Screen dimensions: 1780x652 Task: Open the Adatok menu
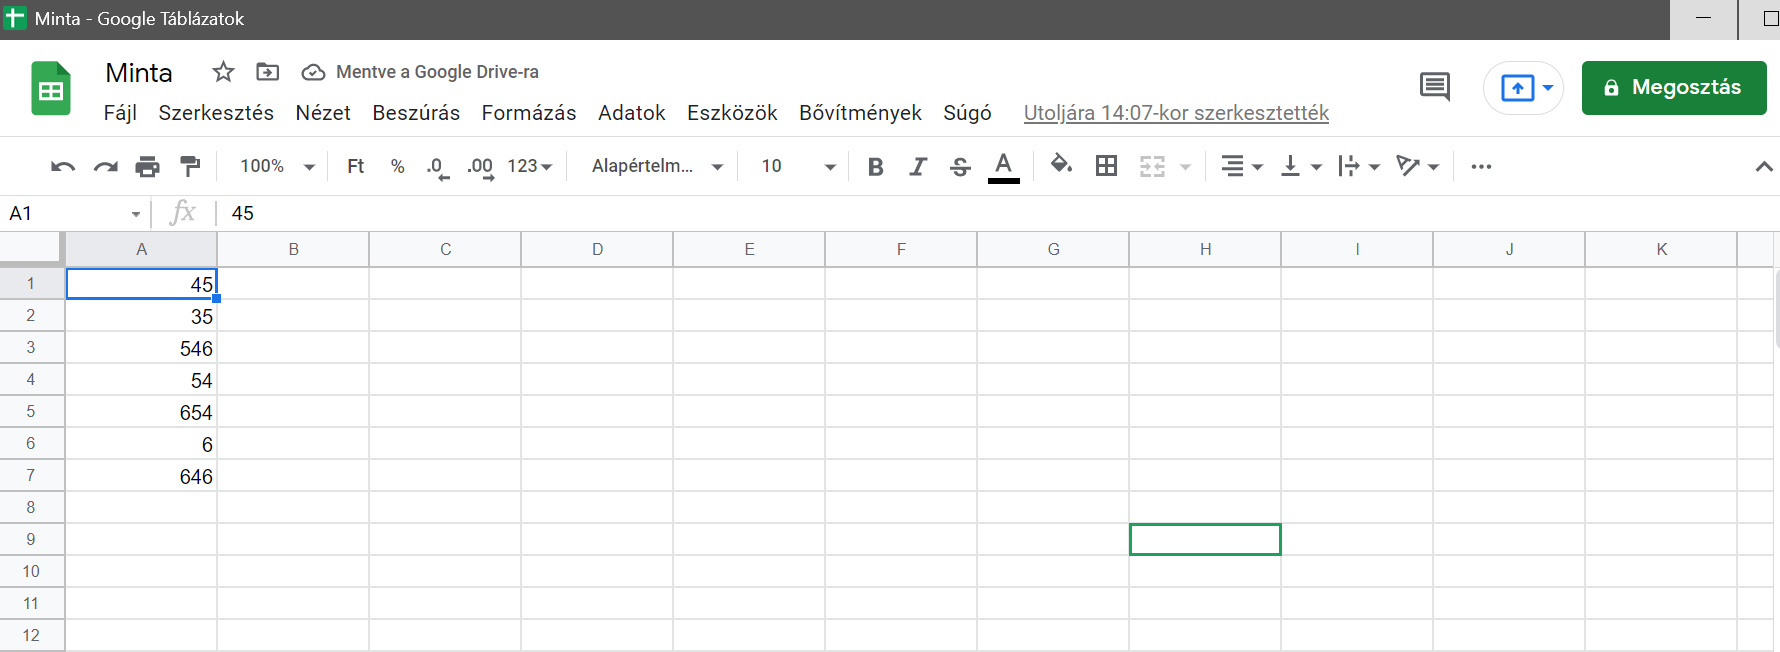[632, 113]
